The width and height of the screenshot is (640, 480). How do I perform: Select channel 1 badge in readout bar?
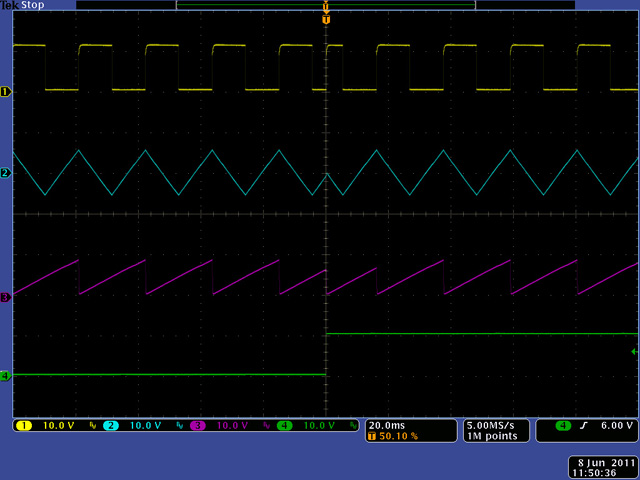coord(24,425)
